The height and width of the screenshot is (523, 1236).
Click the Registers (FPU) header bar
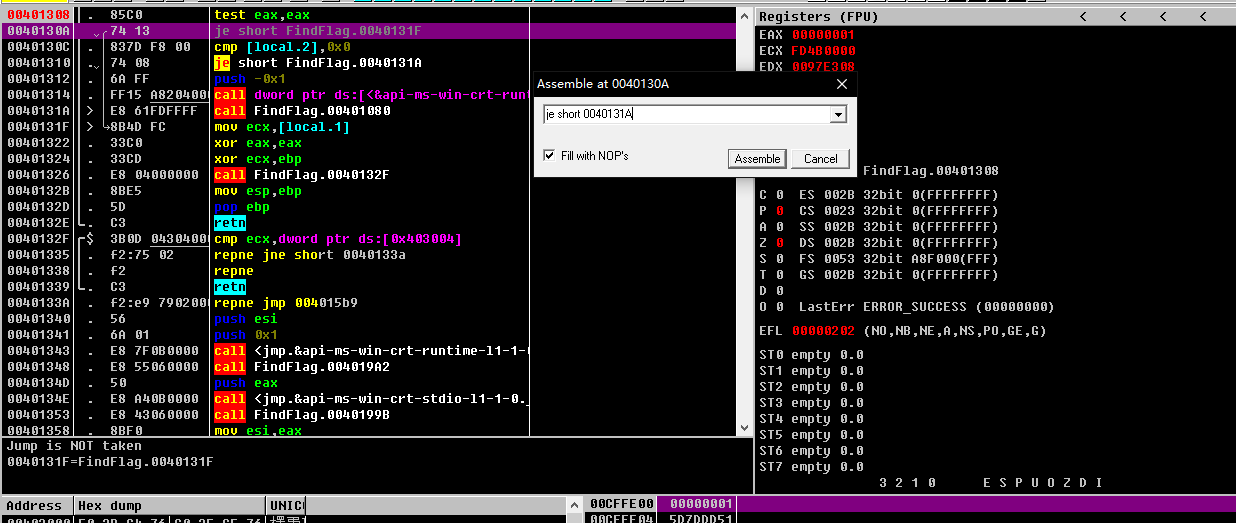click(995, 16)
